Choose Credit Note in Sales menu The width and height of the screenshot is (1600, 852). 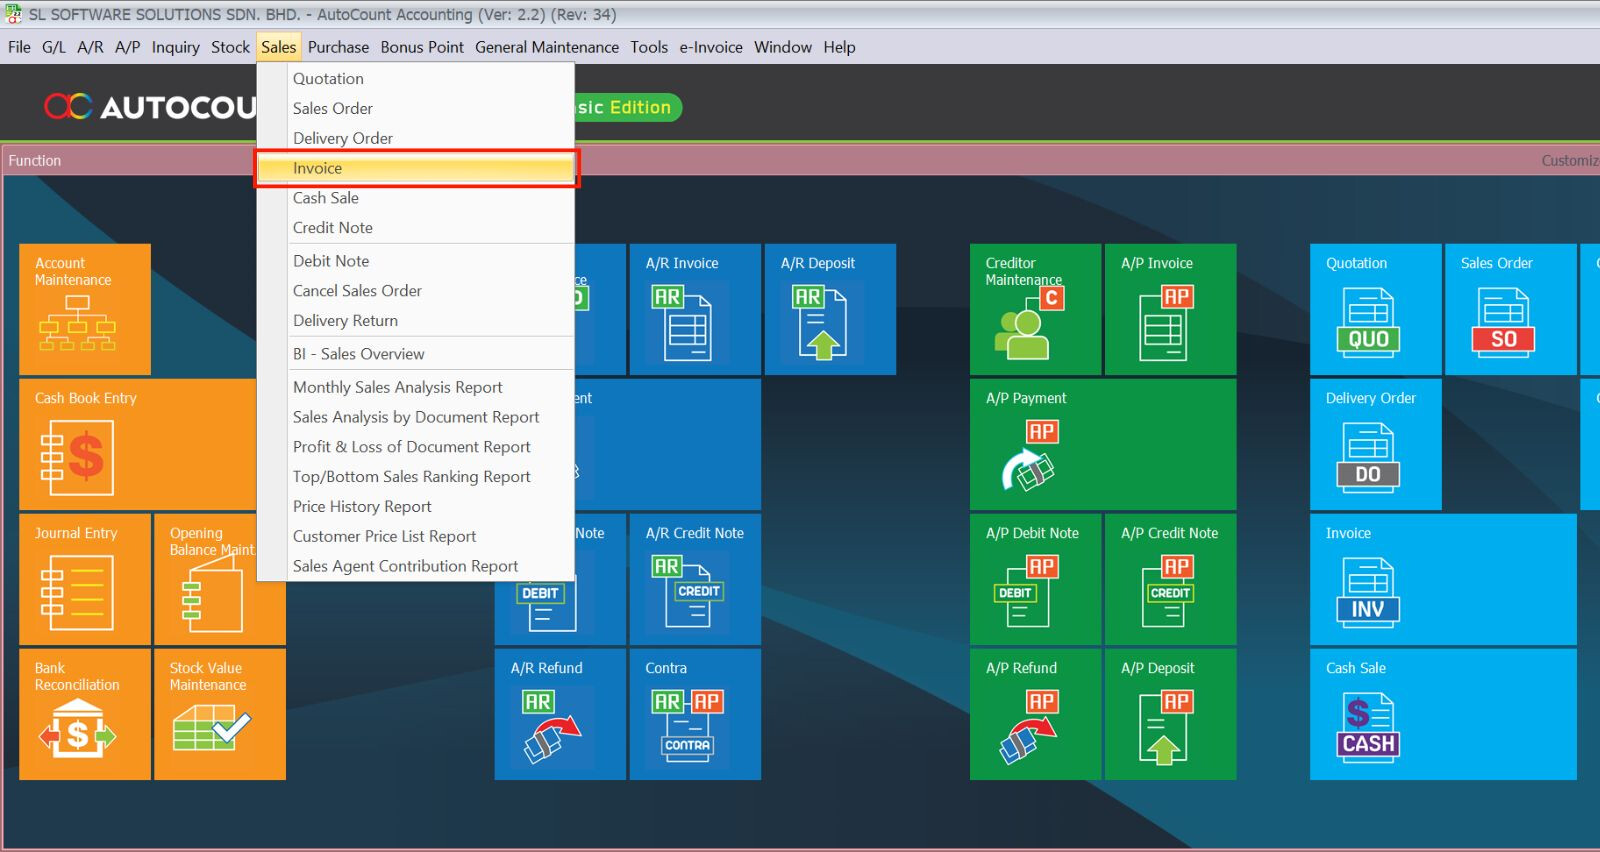point(332,228)
